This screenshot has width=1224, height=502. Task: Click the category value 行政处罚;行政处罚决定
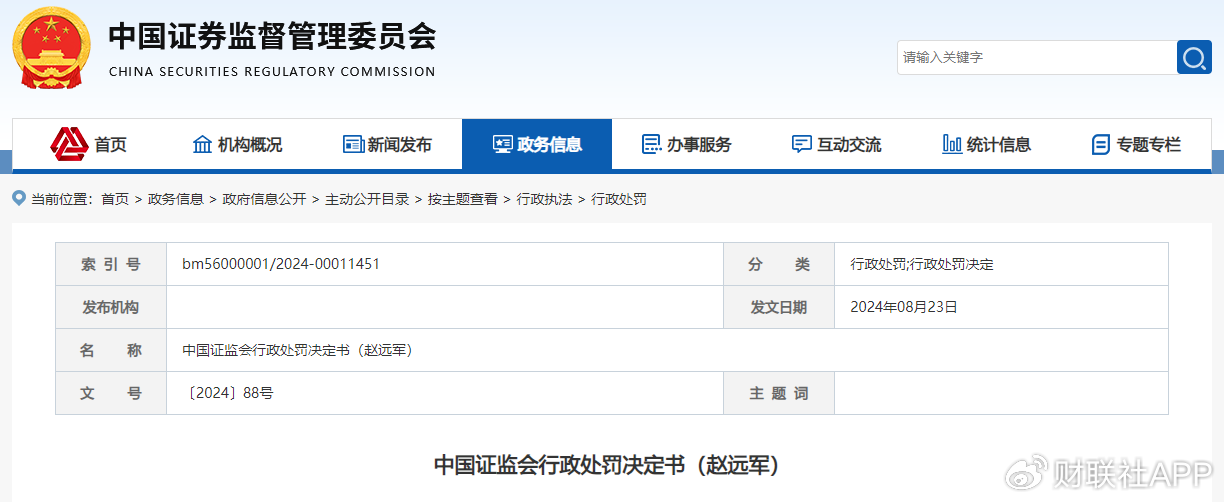[x=922, y=264]
